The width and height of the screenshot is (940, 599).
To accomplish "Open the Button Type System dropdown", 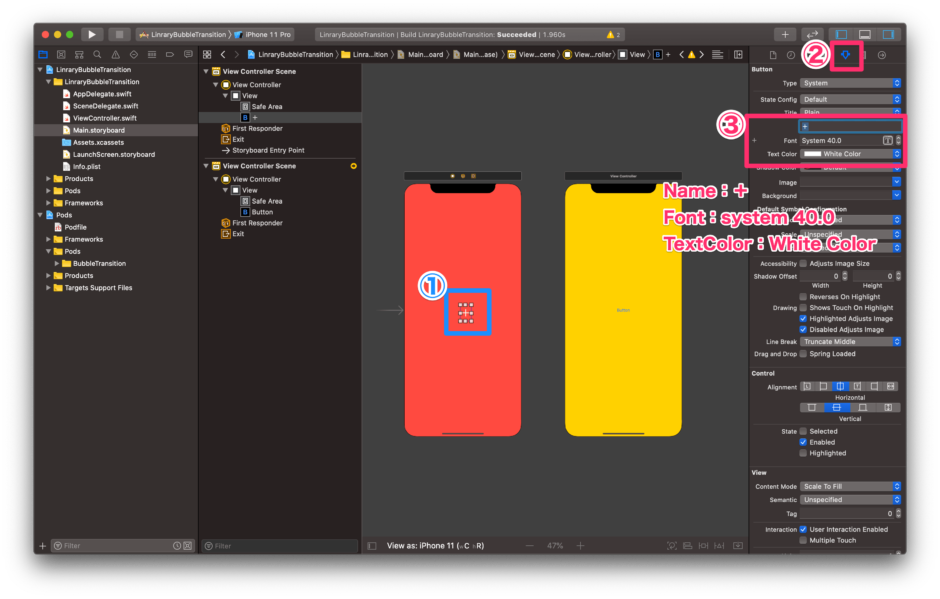I will coord(850,82).
